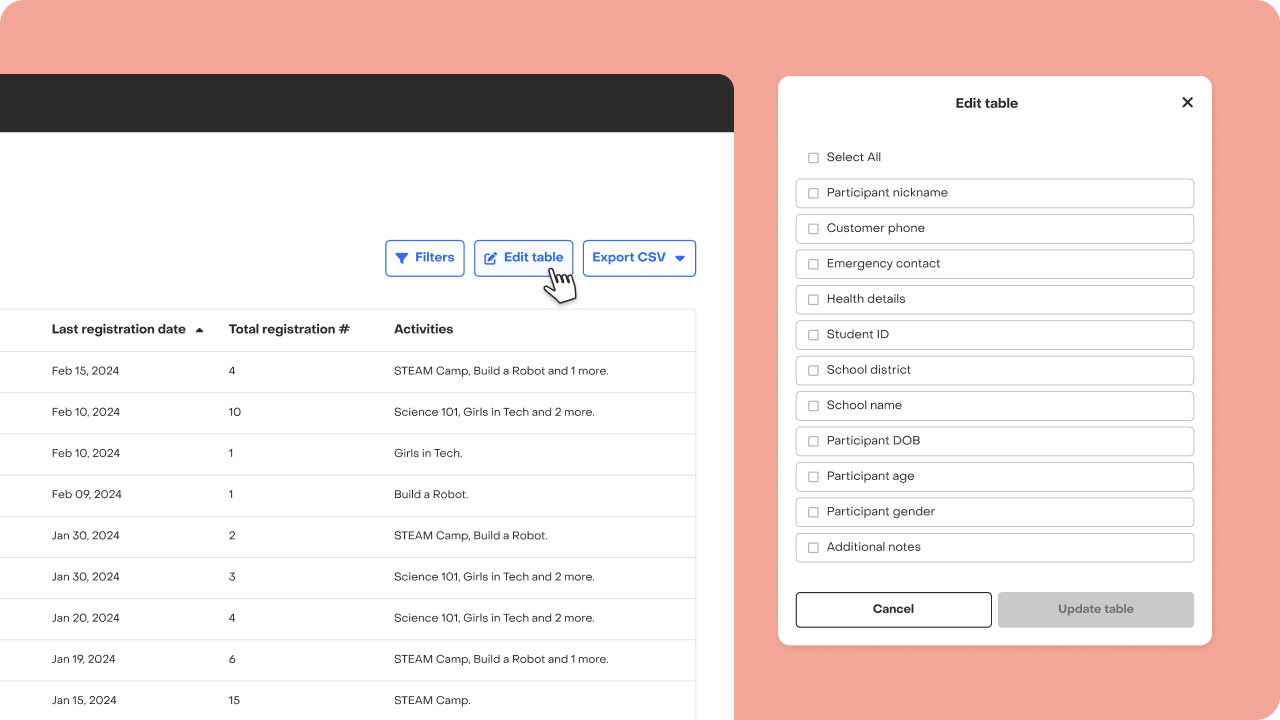Open the Filters button
The height and width of the screenshot is (720, 1280).
(425, 258)
